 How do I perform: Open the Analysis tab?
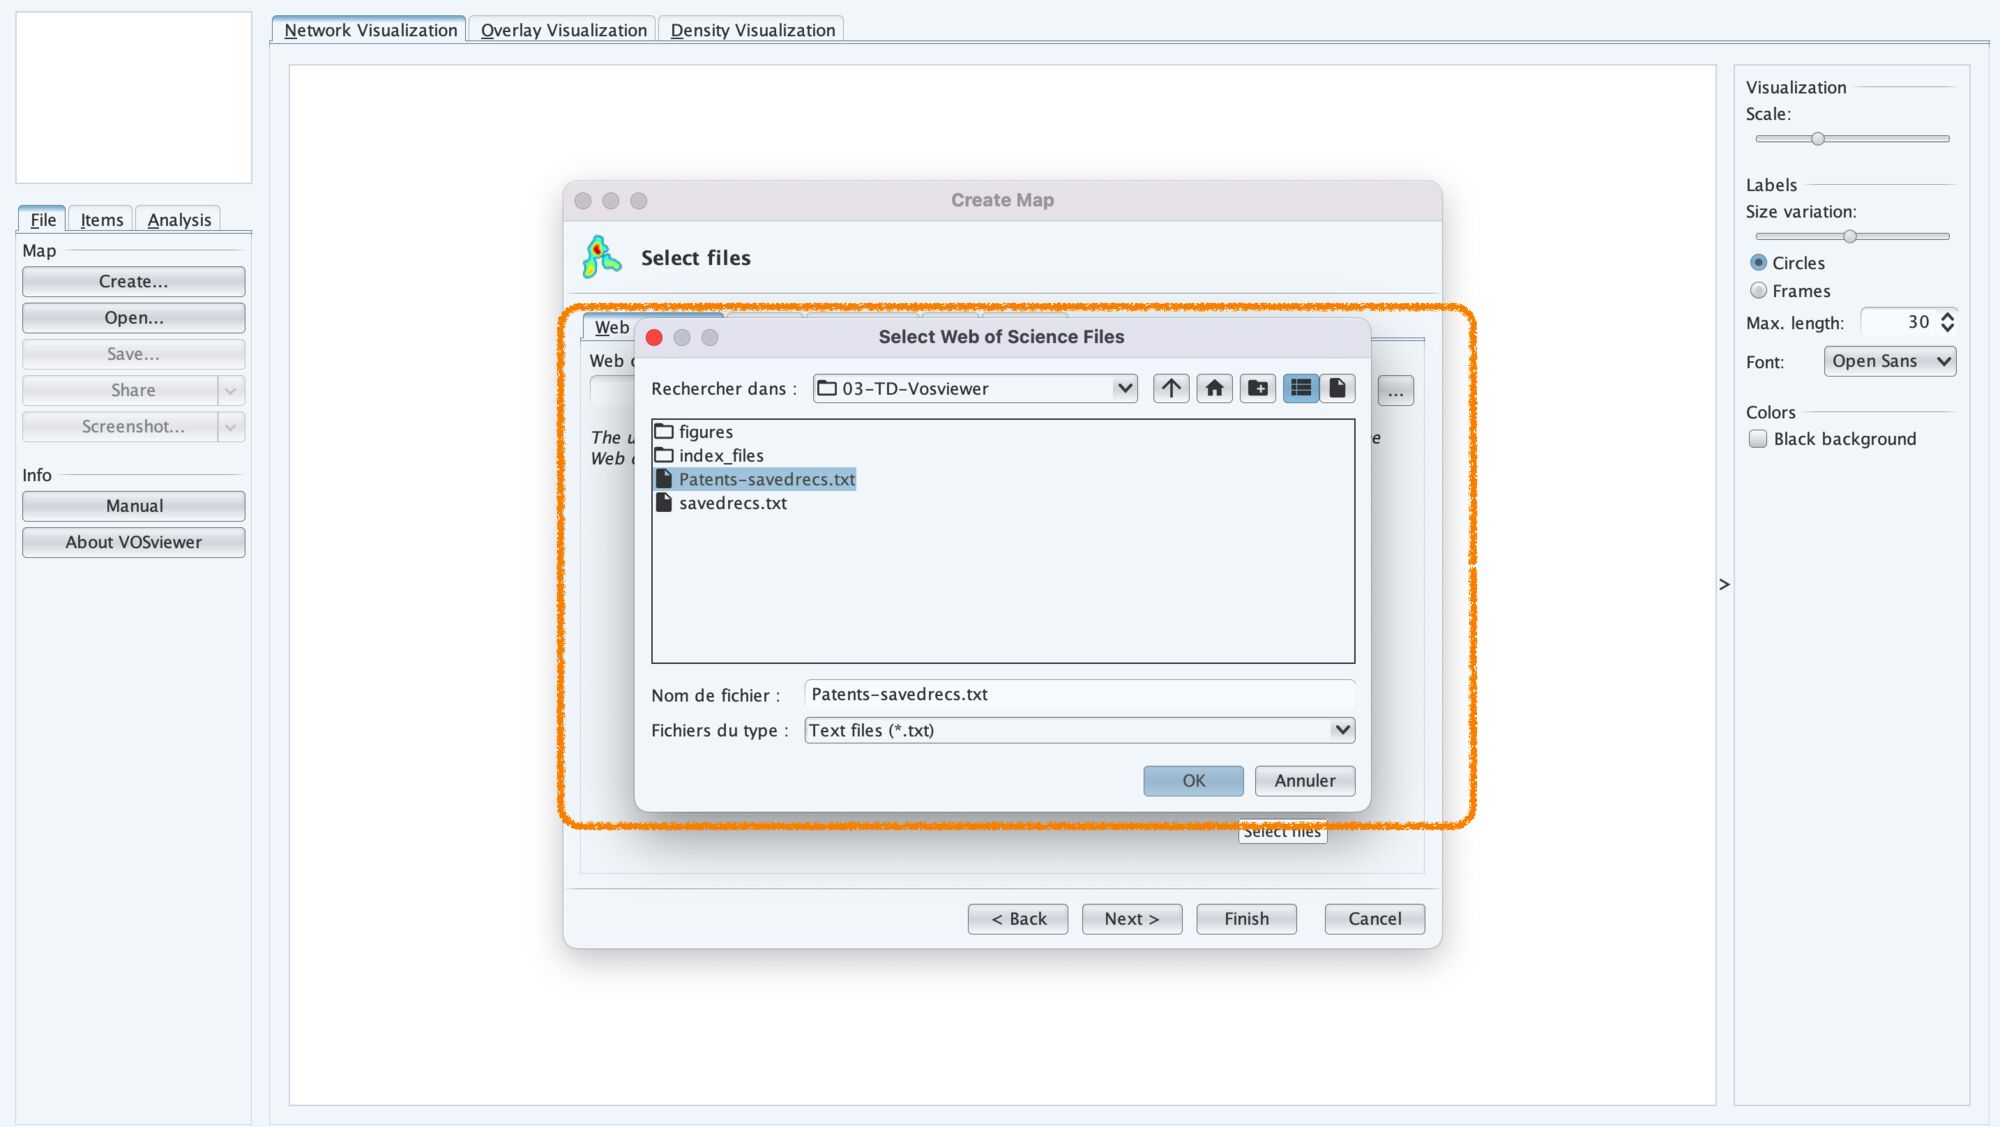coord(179,220)
